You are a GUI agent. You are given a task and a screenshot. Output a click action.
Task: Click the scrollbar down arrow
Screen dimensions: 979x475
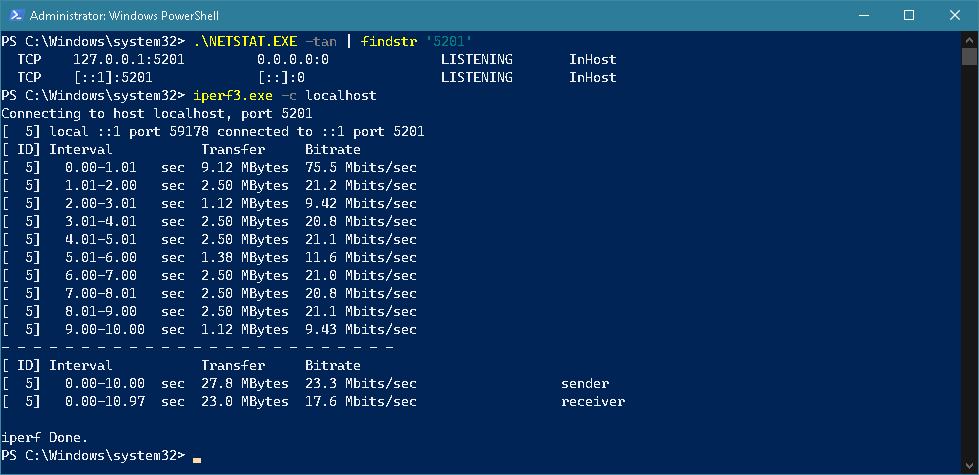pyautogui.click(x=969, y=465)
